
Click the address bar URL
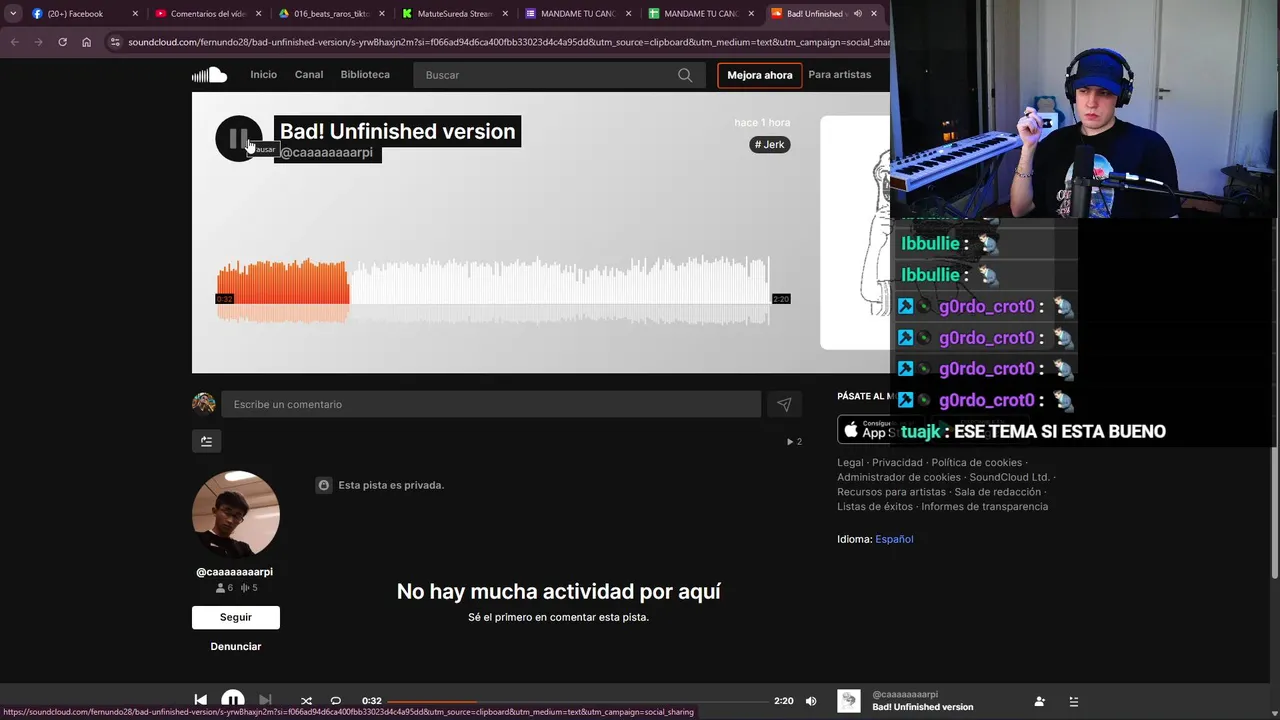(x=508, y=42)
